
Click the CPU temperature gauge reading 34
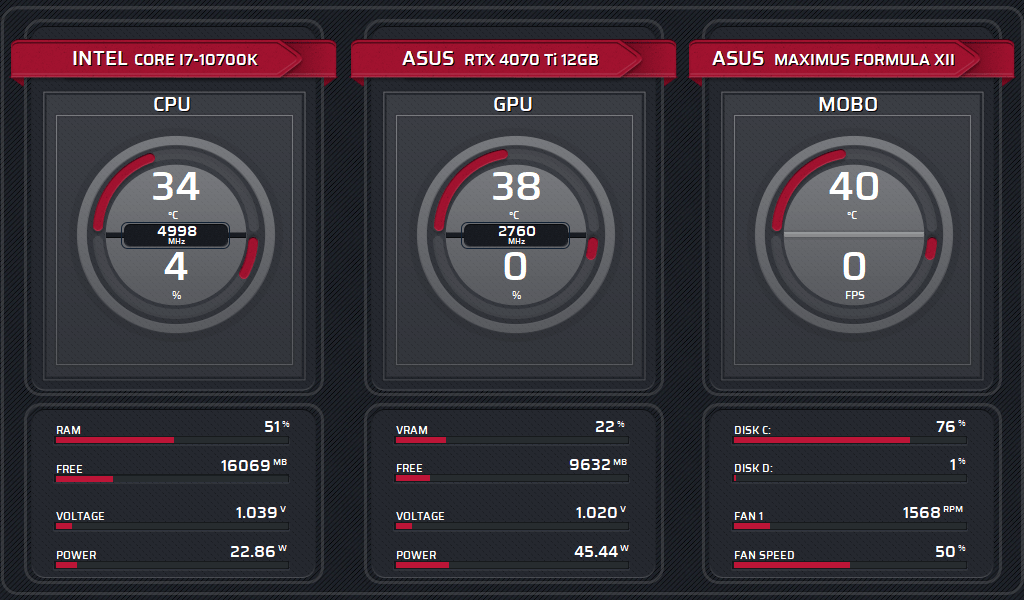[x=176, y=187]
